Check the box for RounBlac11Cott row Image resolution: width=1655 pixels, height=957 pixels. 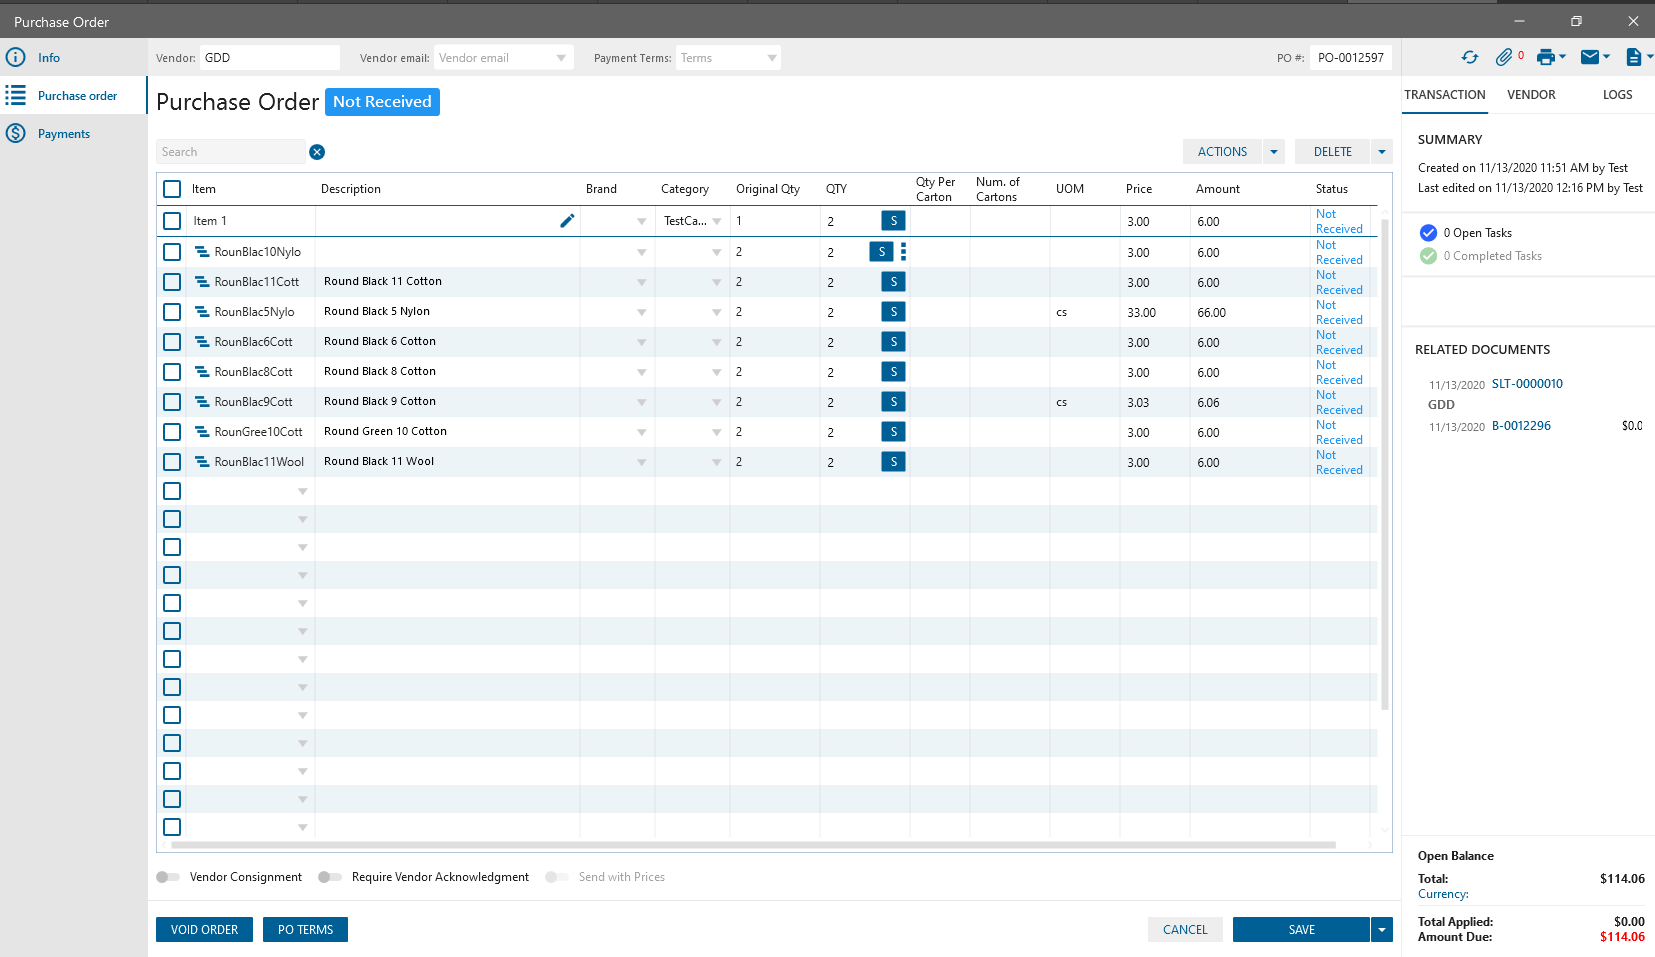click(172, 282)
